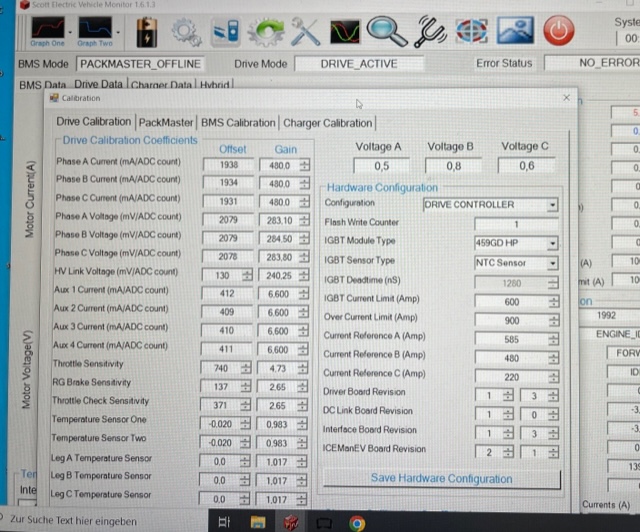Expand the IGBT Sensor Type dropdown
The width and height of the screenshot is (640, 532).
(x=552, y=262)
